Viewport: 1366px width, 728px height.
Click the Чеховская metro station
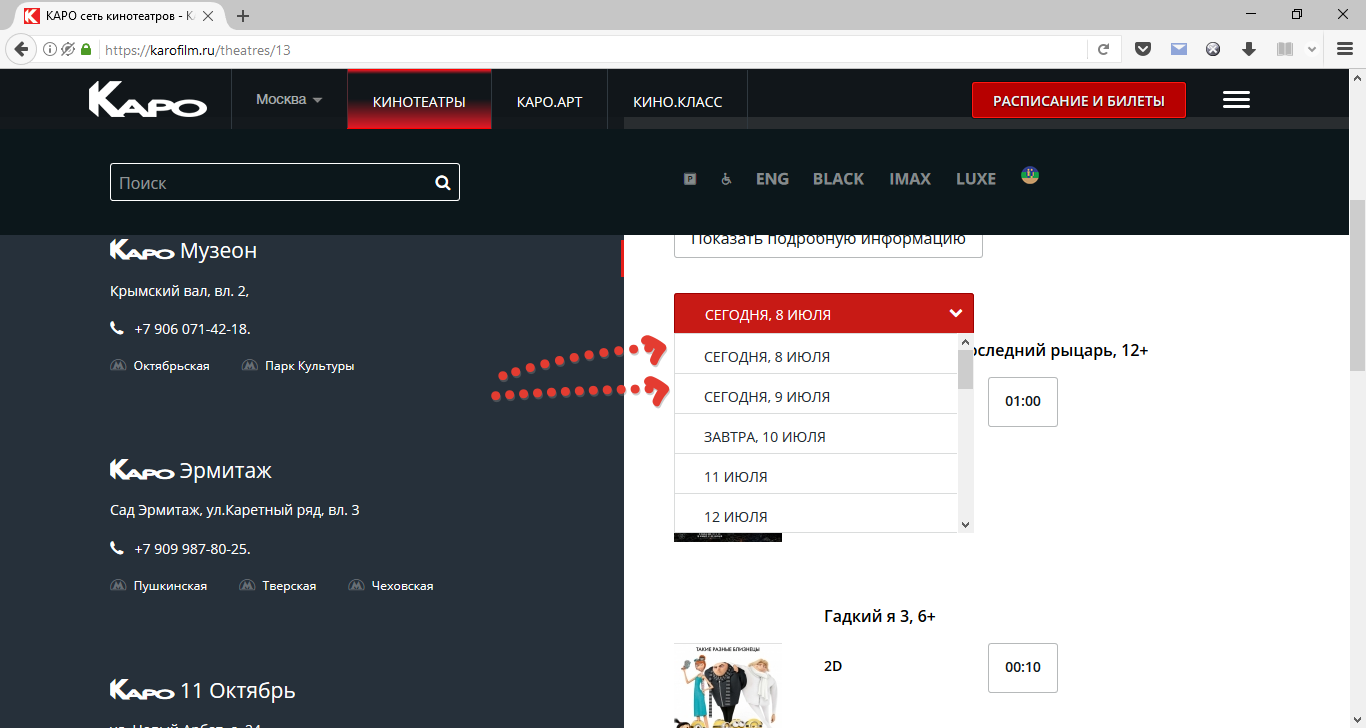(x=402, y=586)
